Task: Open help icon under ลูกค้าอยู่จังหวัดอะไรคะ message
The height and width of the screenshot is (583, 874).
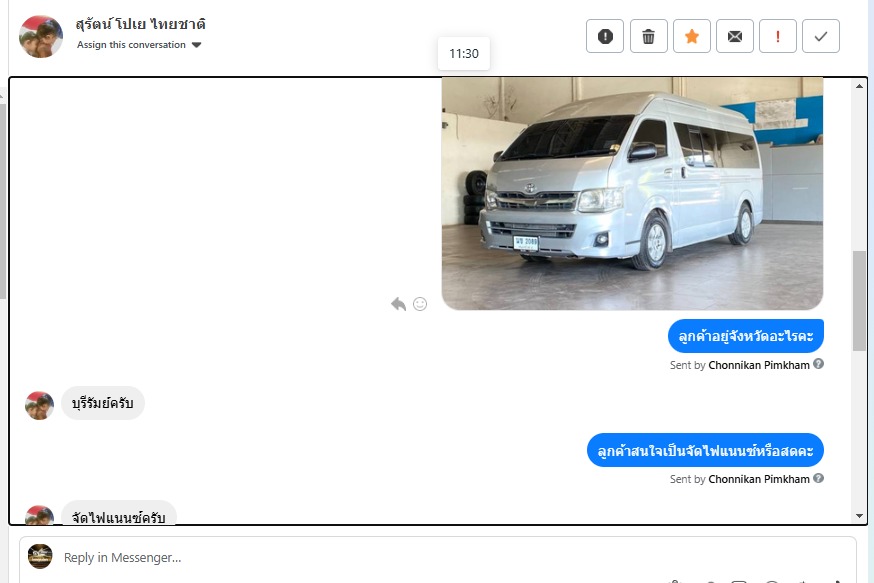Action: coord(818,364)
